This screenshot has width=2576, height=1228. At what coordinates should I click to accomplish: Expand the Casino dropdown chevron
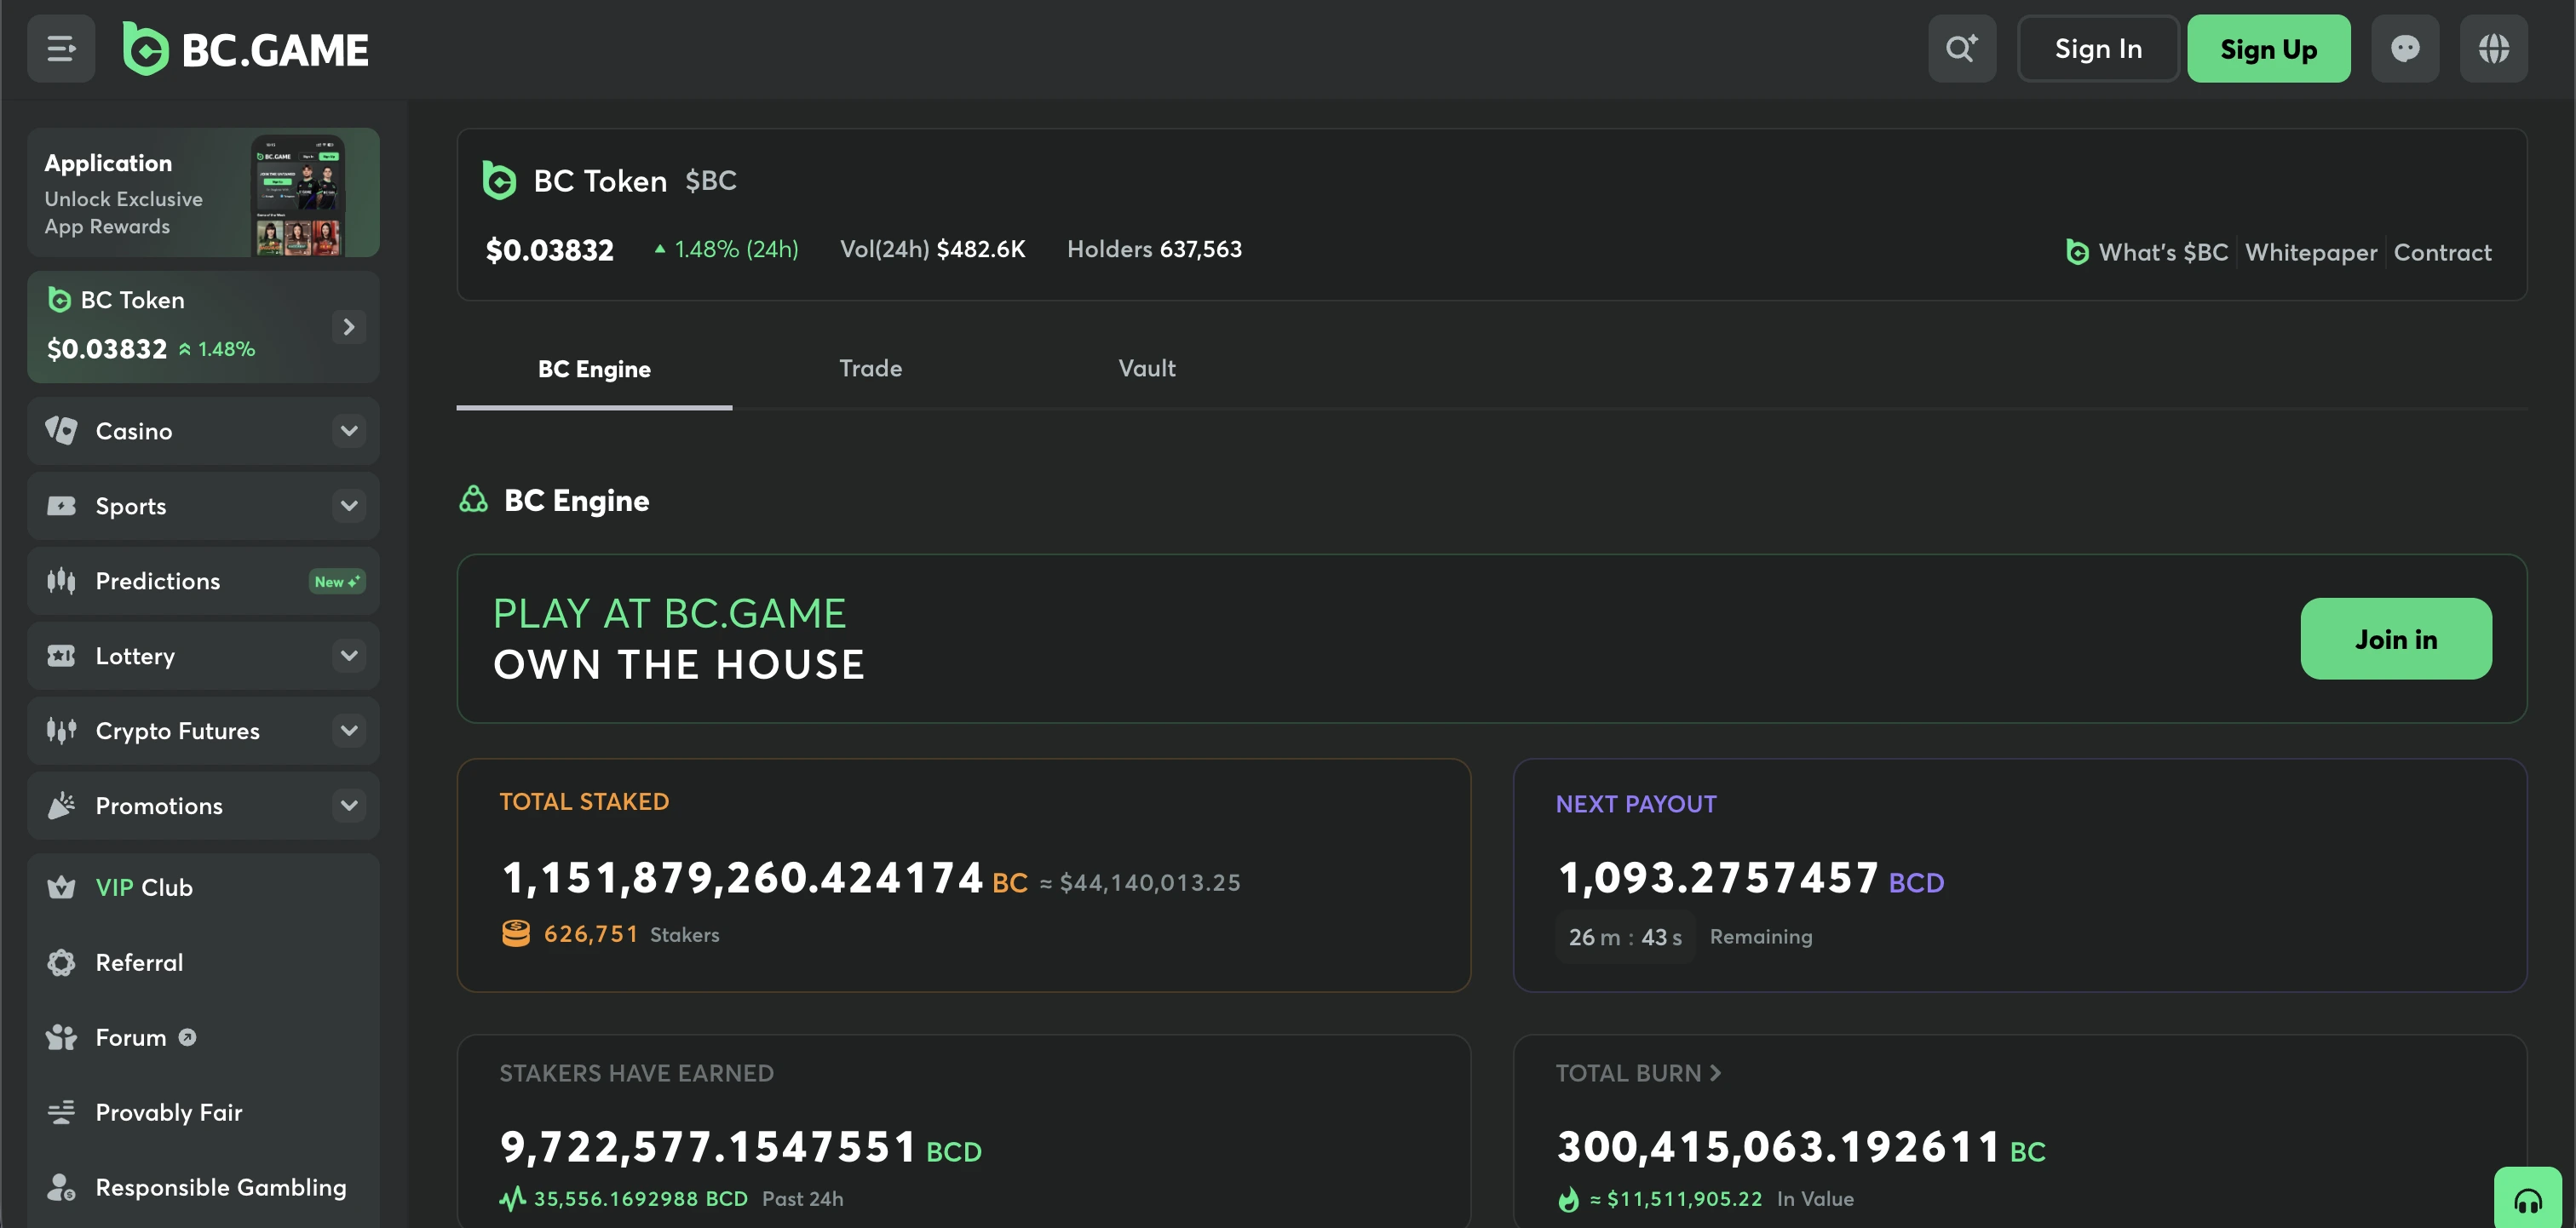[x=349, y=431]
